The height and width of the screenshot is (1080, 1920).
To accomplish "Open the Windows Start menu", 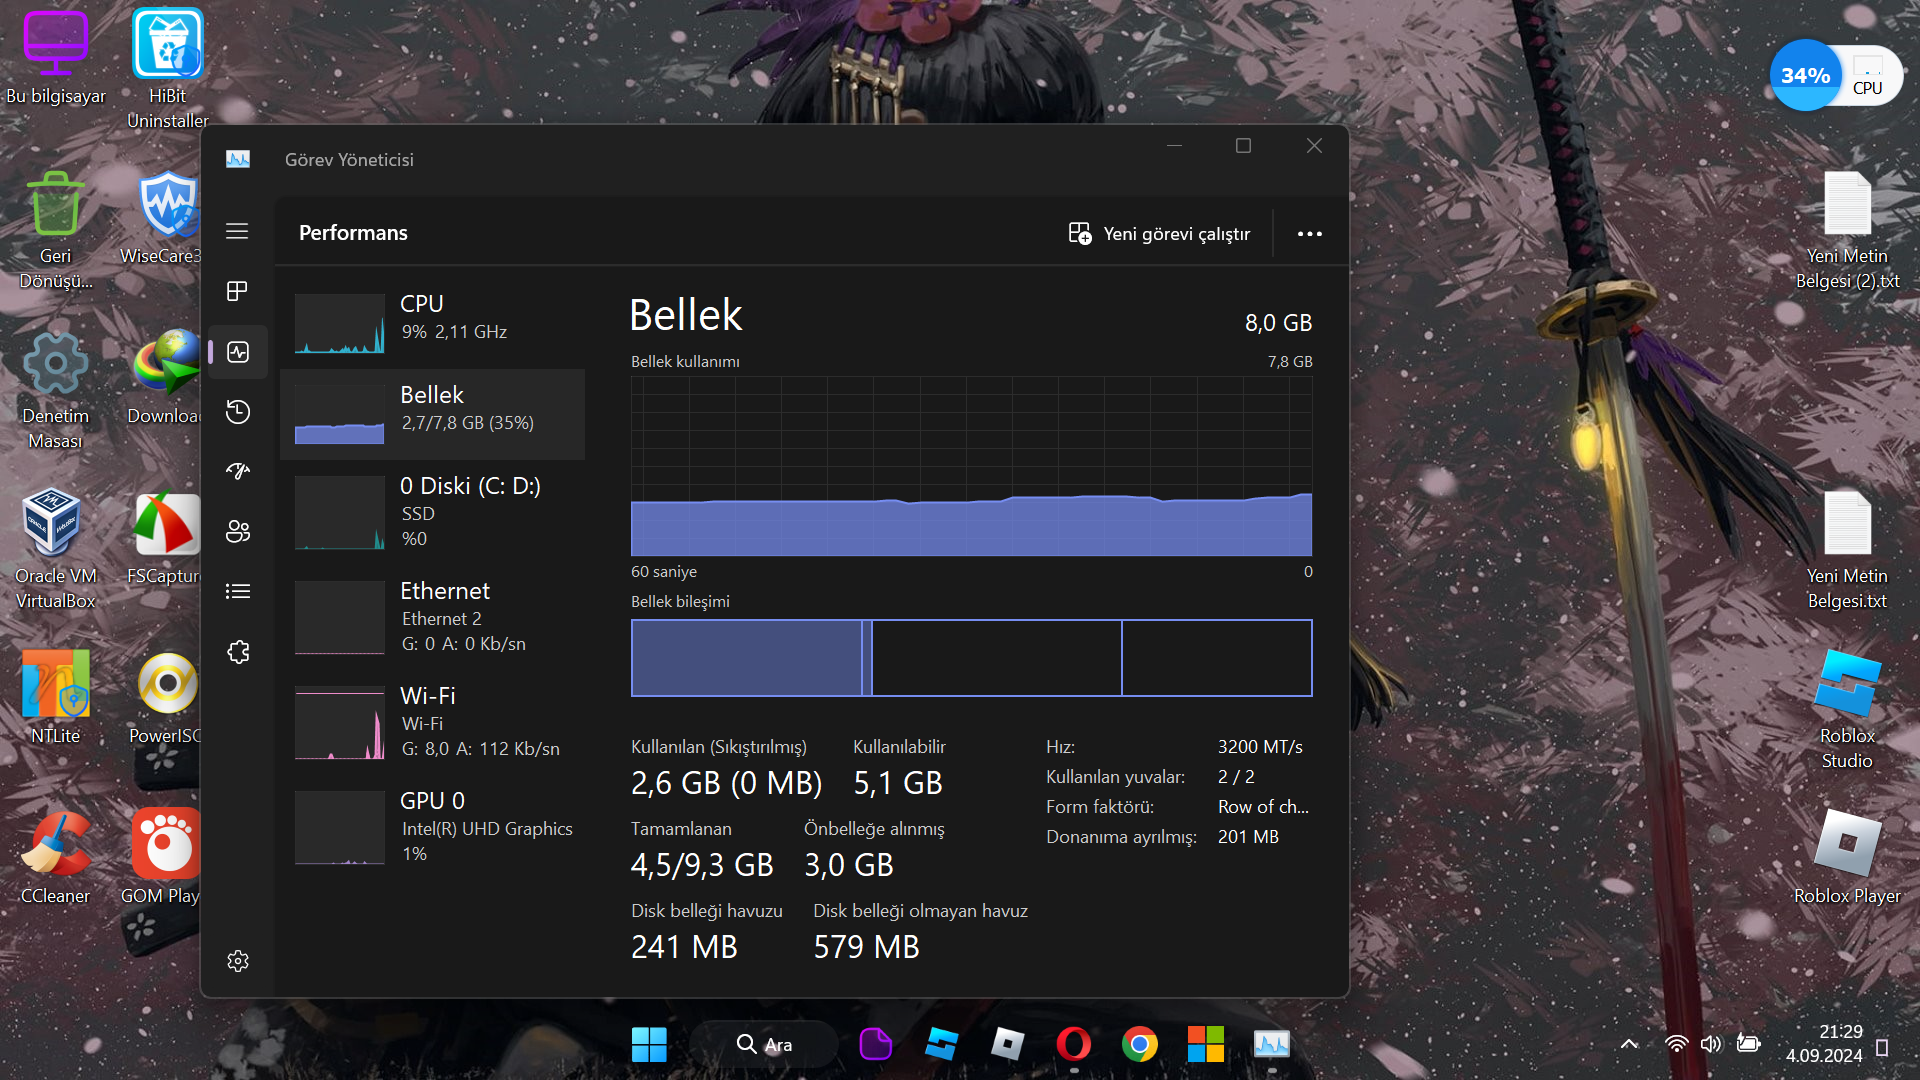I will tap(649, 1044).
